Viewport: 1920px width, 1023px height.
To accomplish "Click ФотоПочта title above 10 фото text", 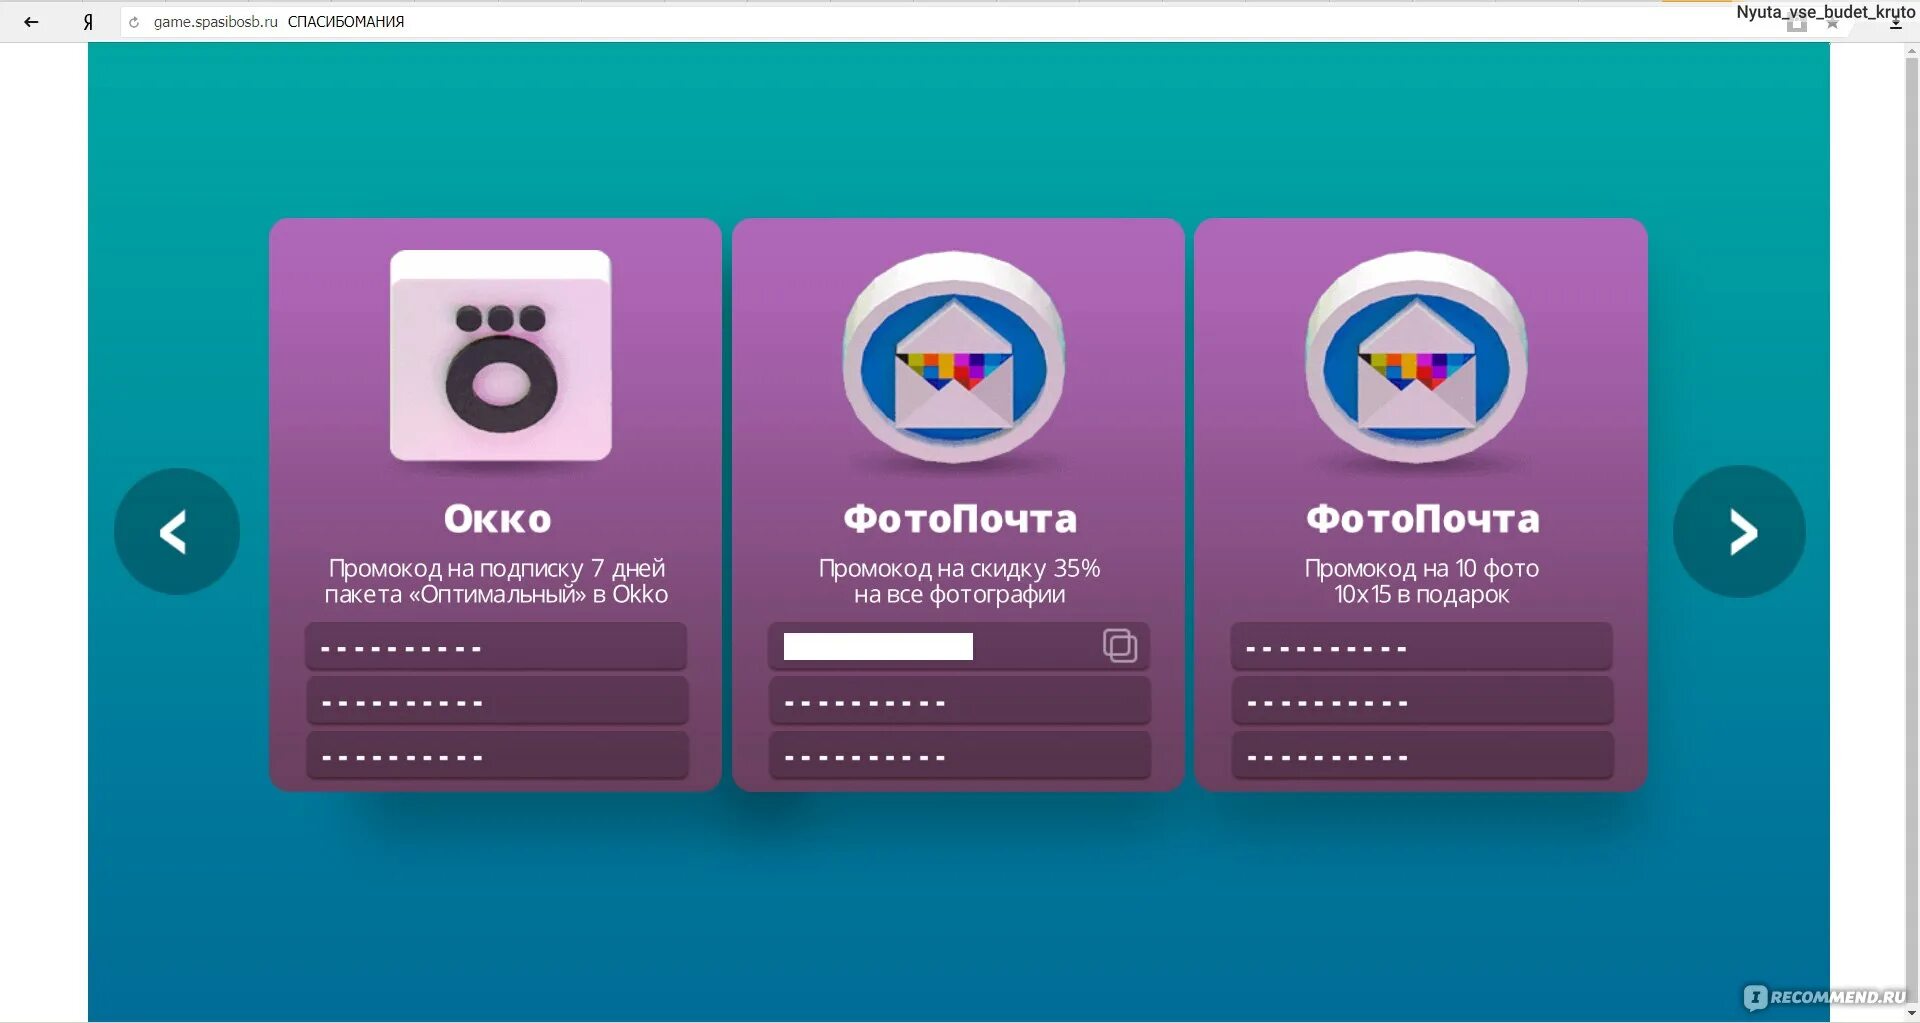I will point(1422,519).
